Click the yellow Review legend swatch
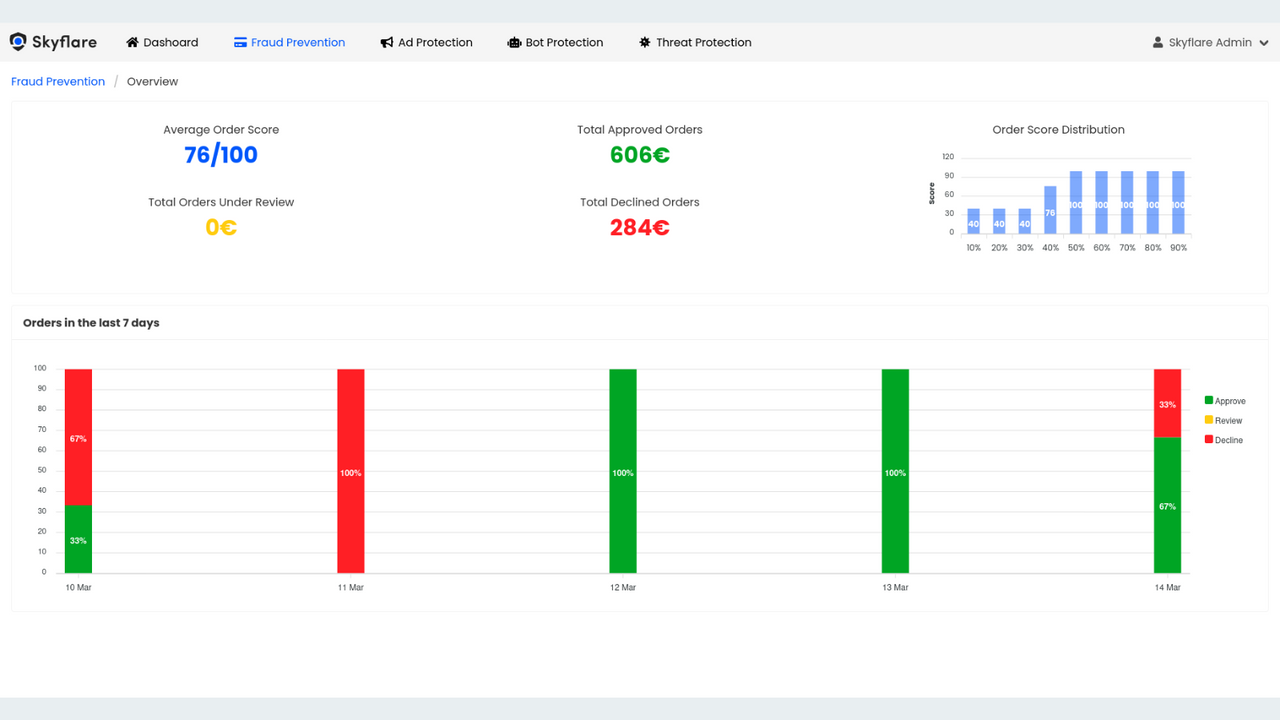The image size is (1280, 720). click(x=1209, y=420)
